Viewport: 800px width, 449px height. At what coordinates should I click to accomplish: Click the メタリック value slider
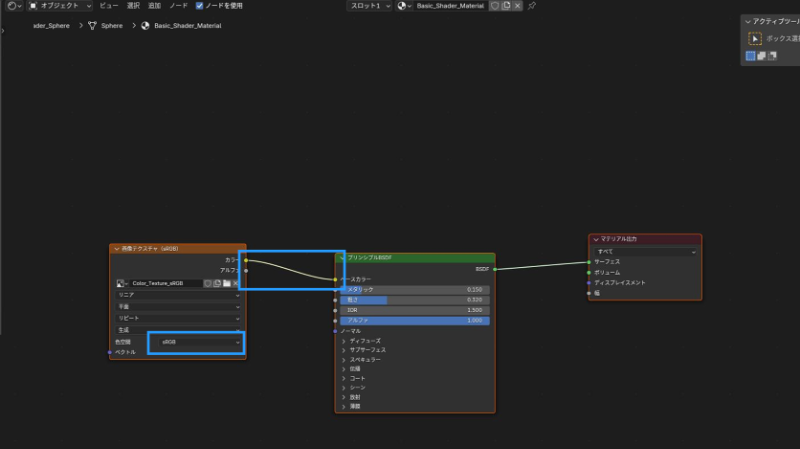coord(415,290)
